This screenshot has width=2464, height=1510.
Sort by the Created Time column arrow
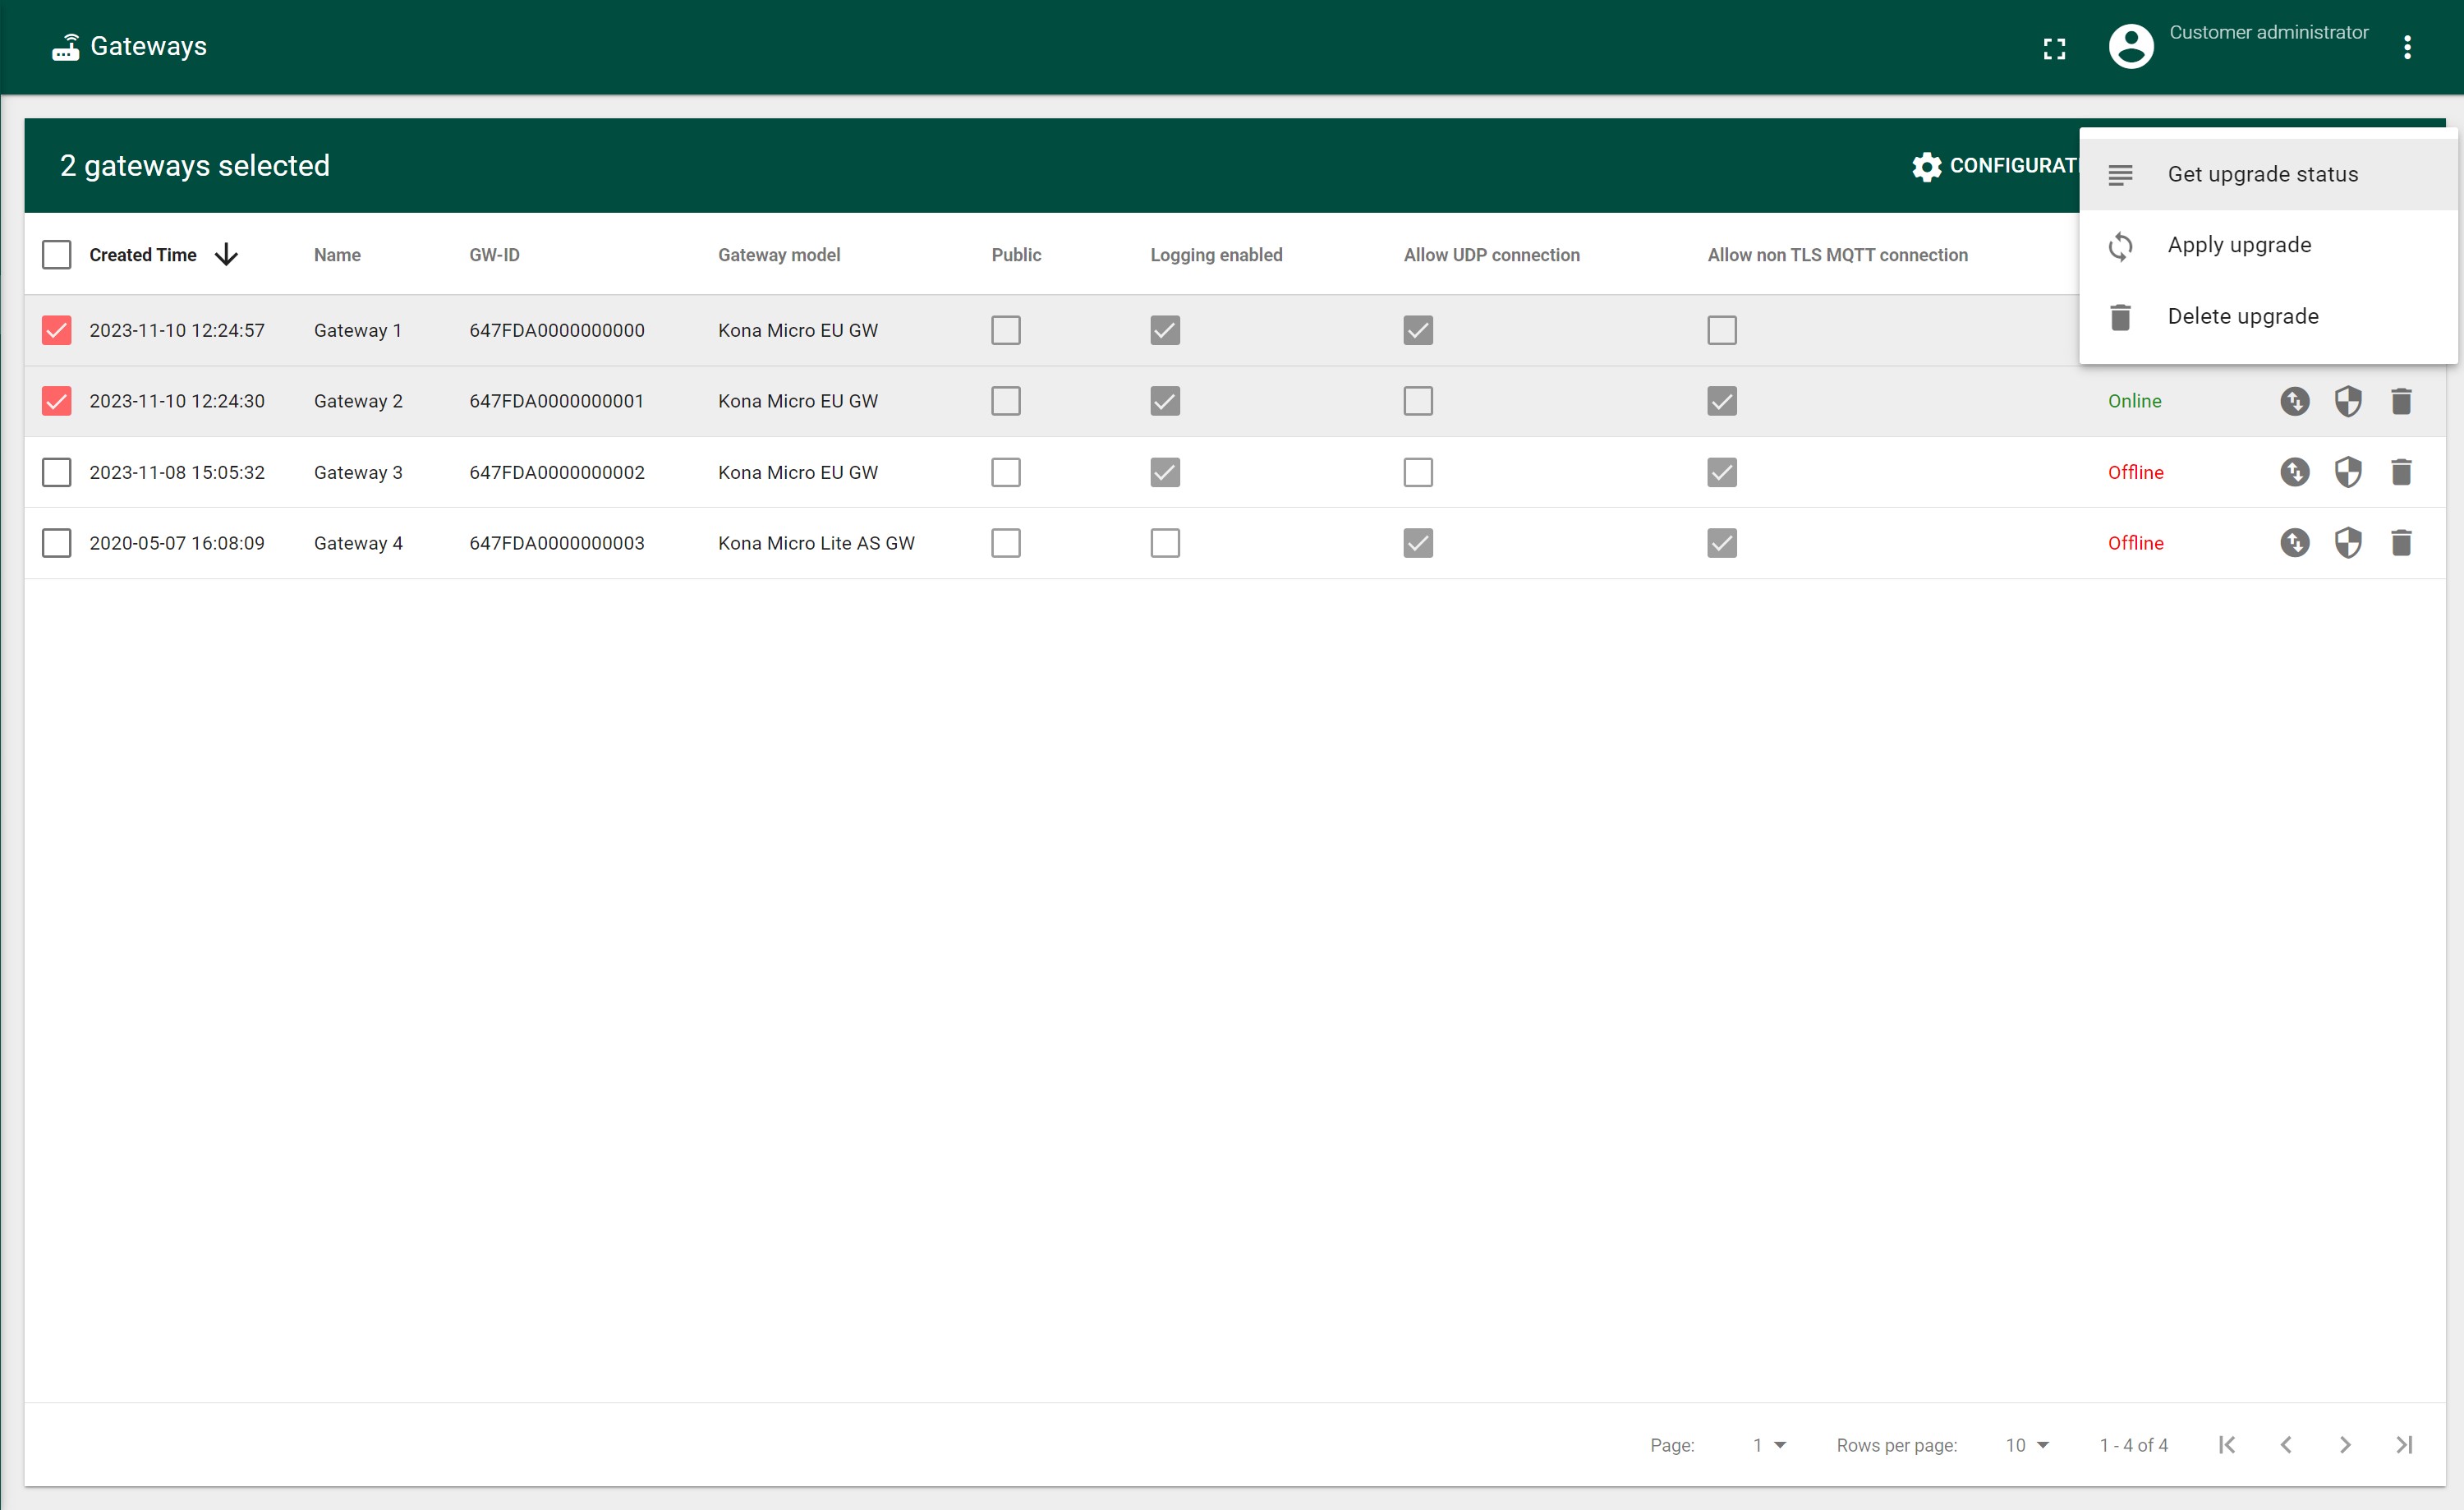(x=227, y=255)
